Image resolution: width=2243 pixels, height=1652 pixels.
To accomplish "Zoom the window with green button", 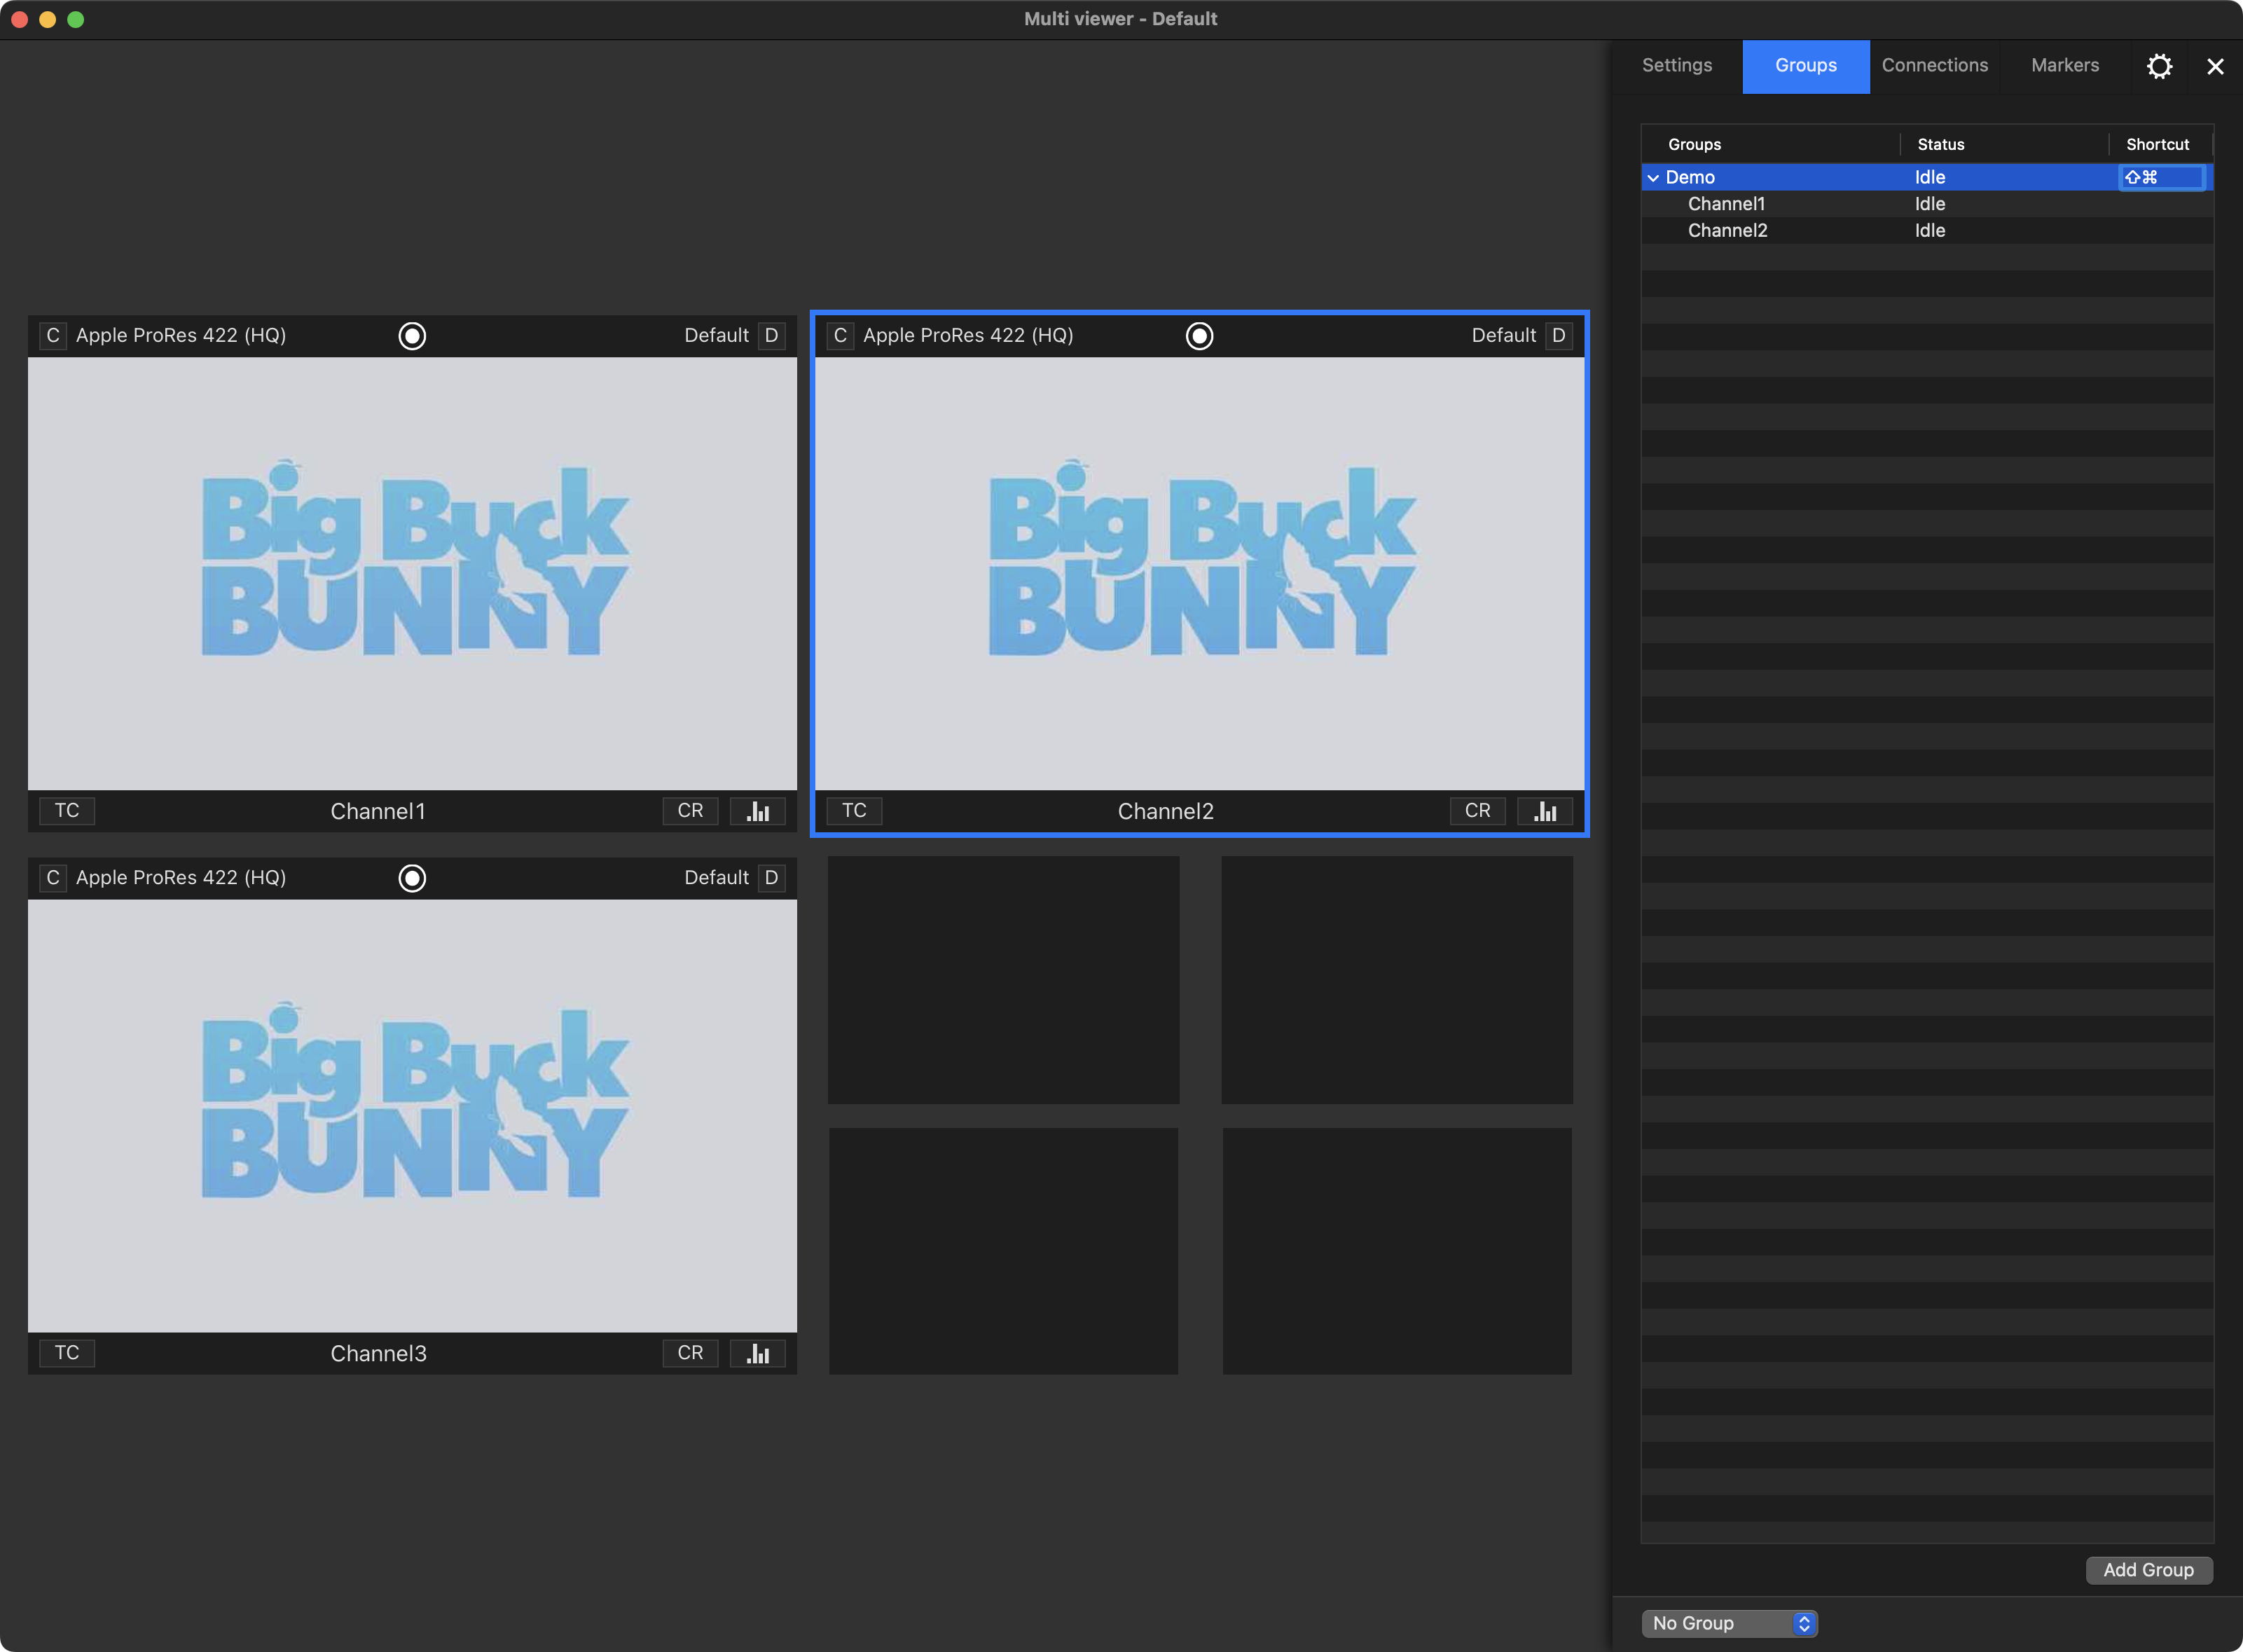I will pos(75,19).
